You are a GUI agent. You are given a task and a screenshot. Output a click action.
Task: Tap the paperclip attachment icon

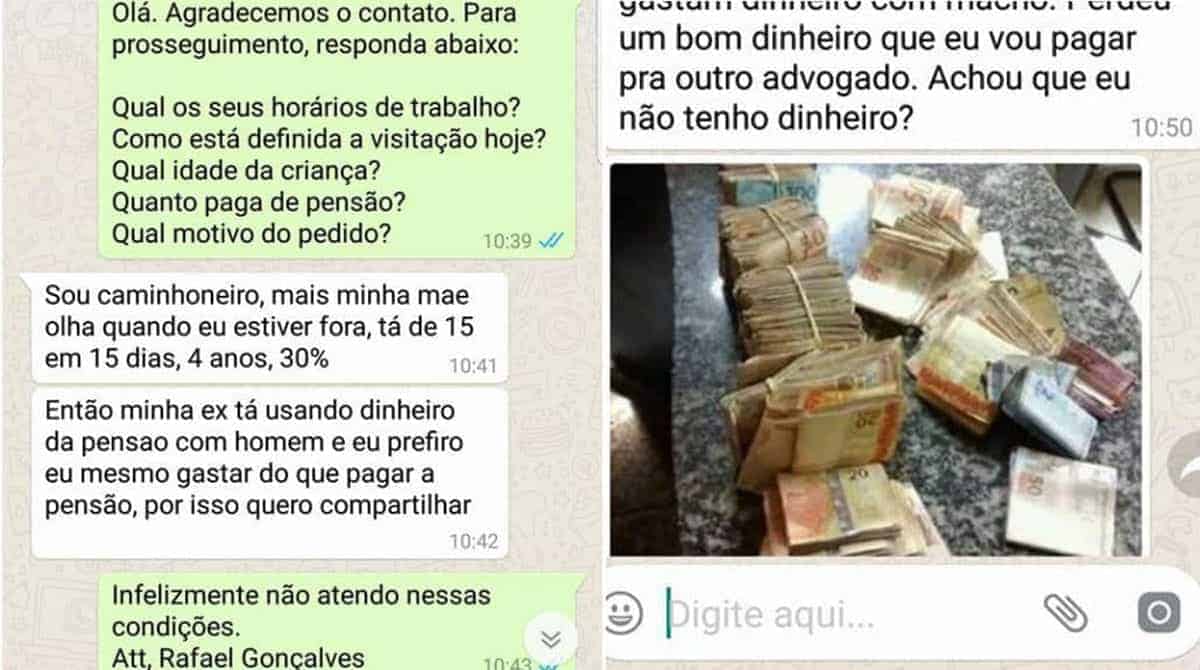click(1065, 612)
